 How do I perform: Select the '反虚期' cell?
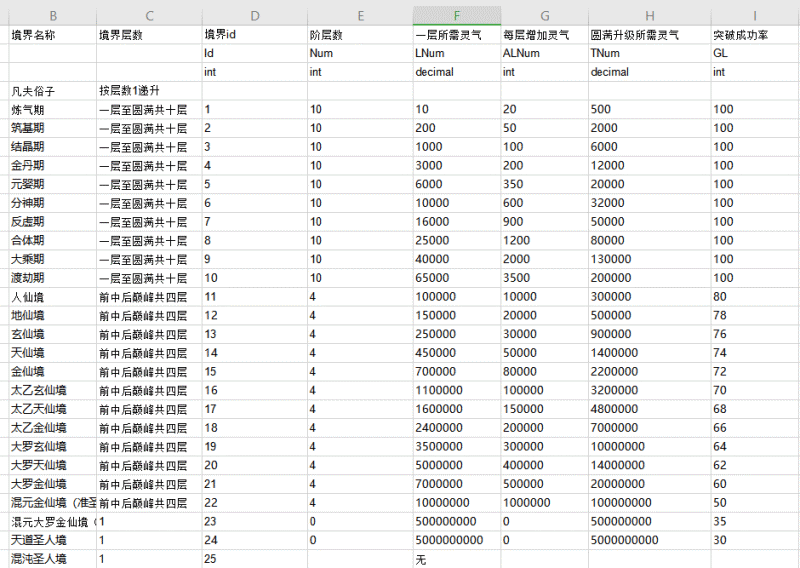click(x=53, y=222)
